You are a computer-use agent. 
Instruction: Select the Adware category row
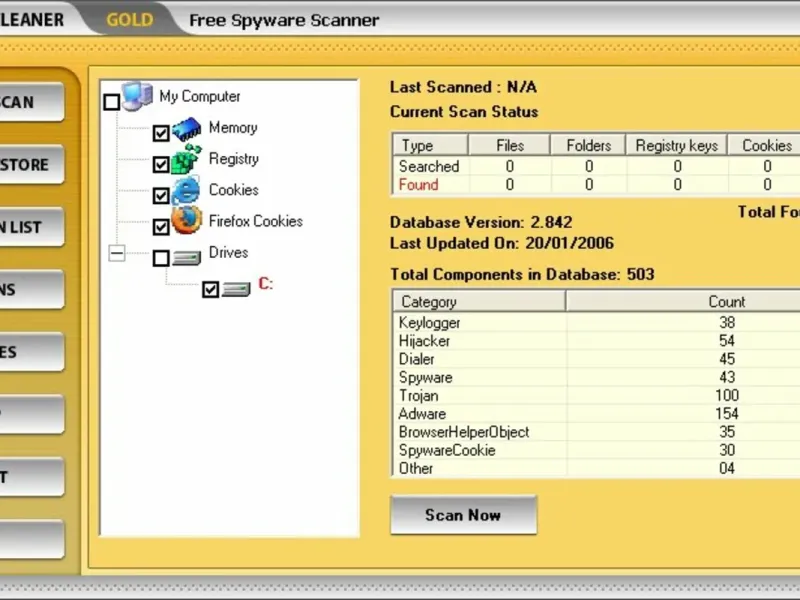(596, 414)
